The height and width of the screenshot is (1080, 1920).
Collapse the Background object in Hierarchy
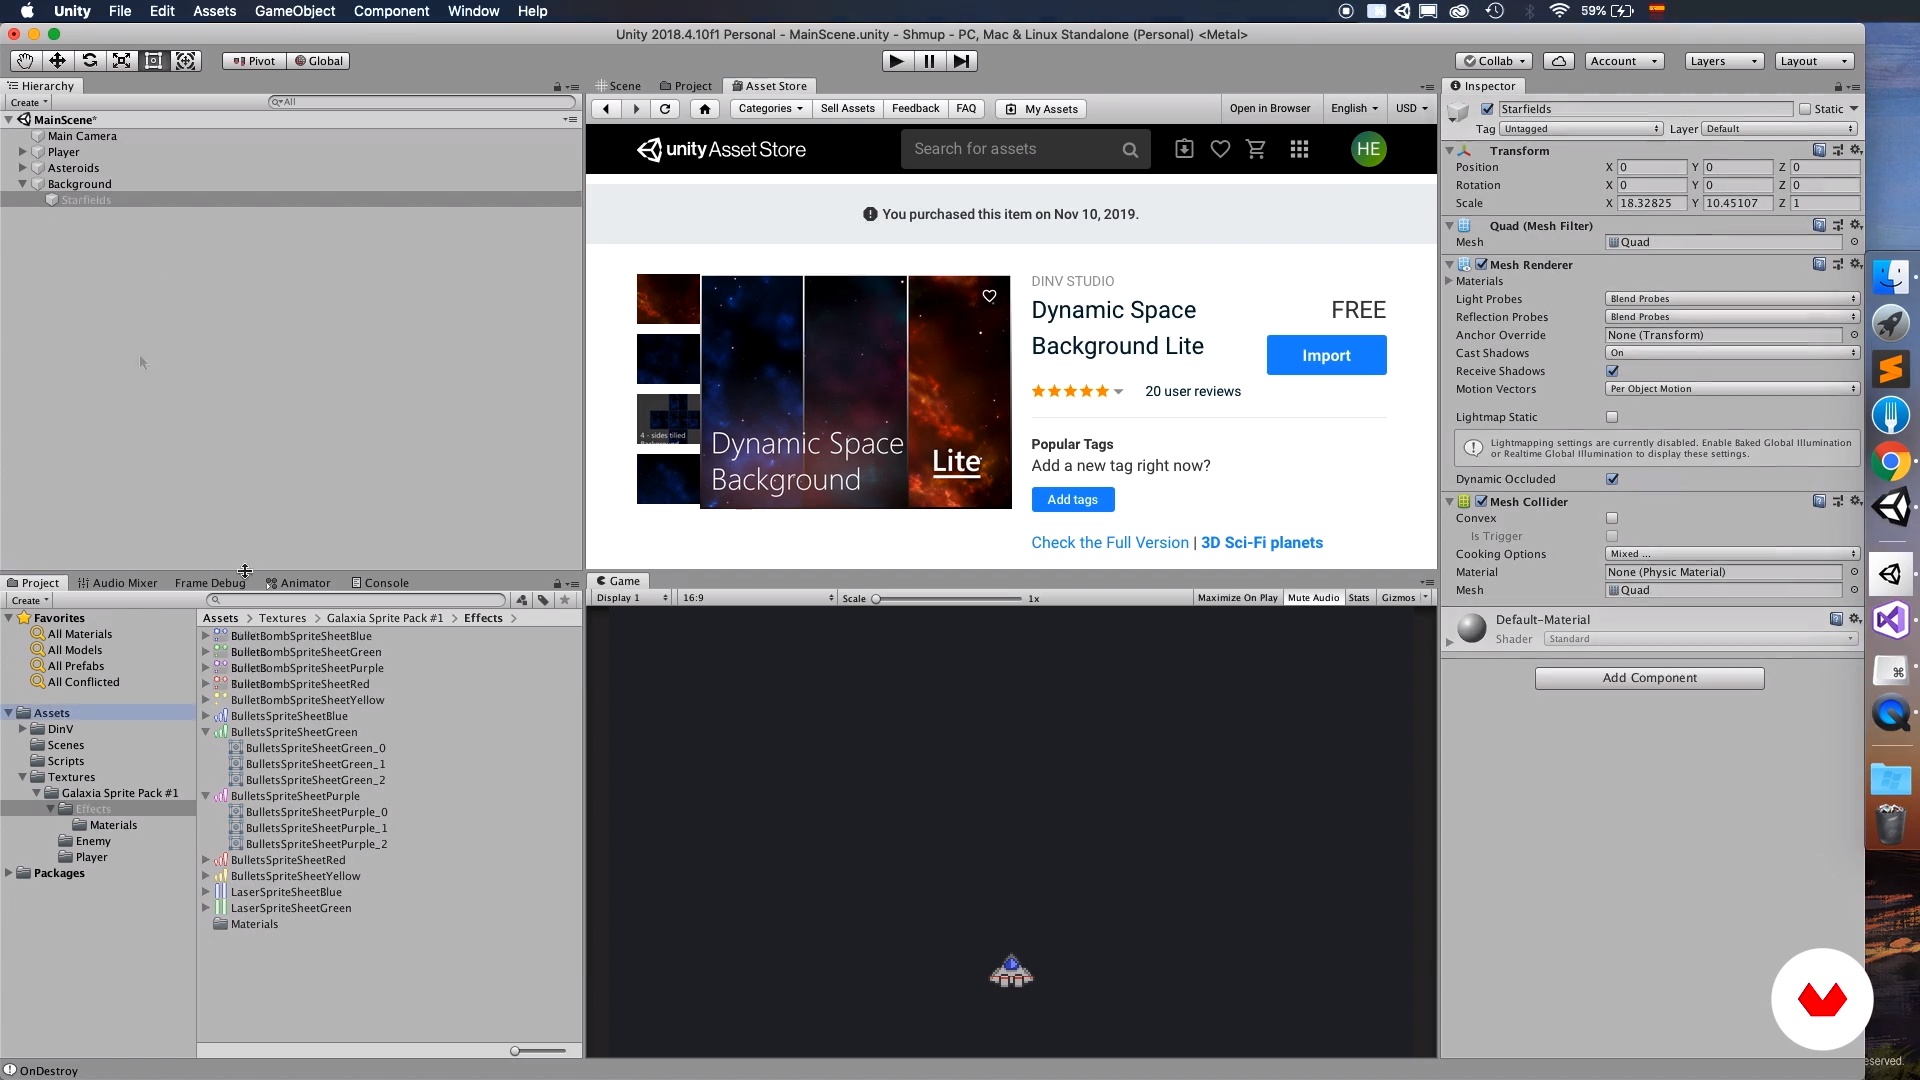22,184
